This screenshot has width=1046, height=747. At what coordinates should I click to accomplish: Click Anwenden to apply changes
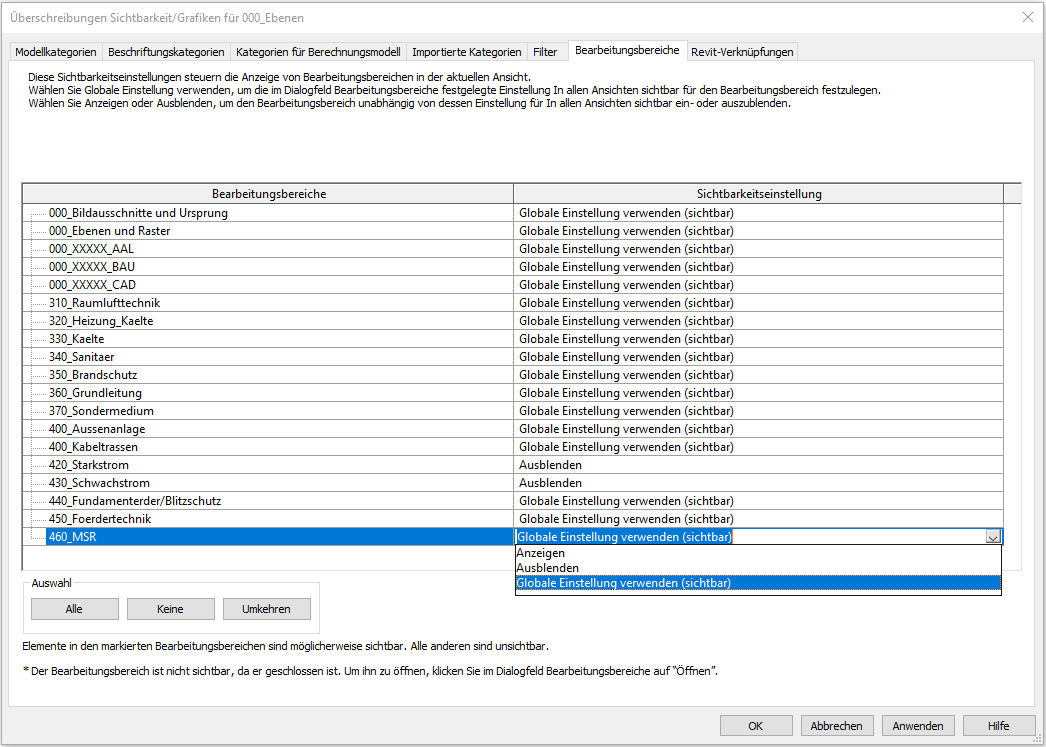click(917, 726)
